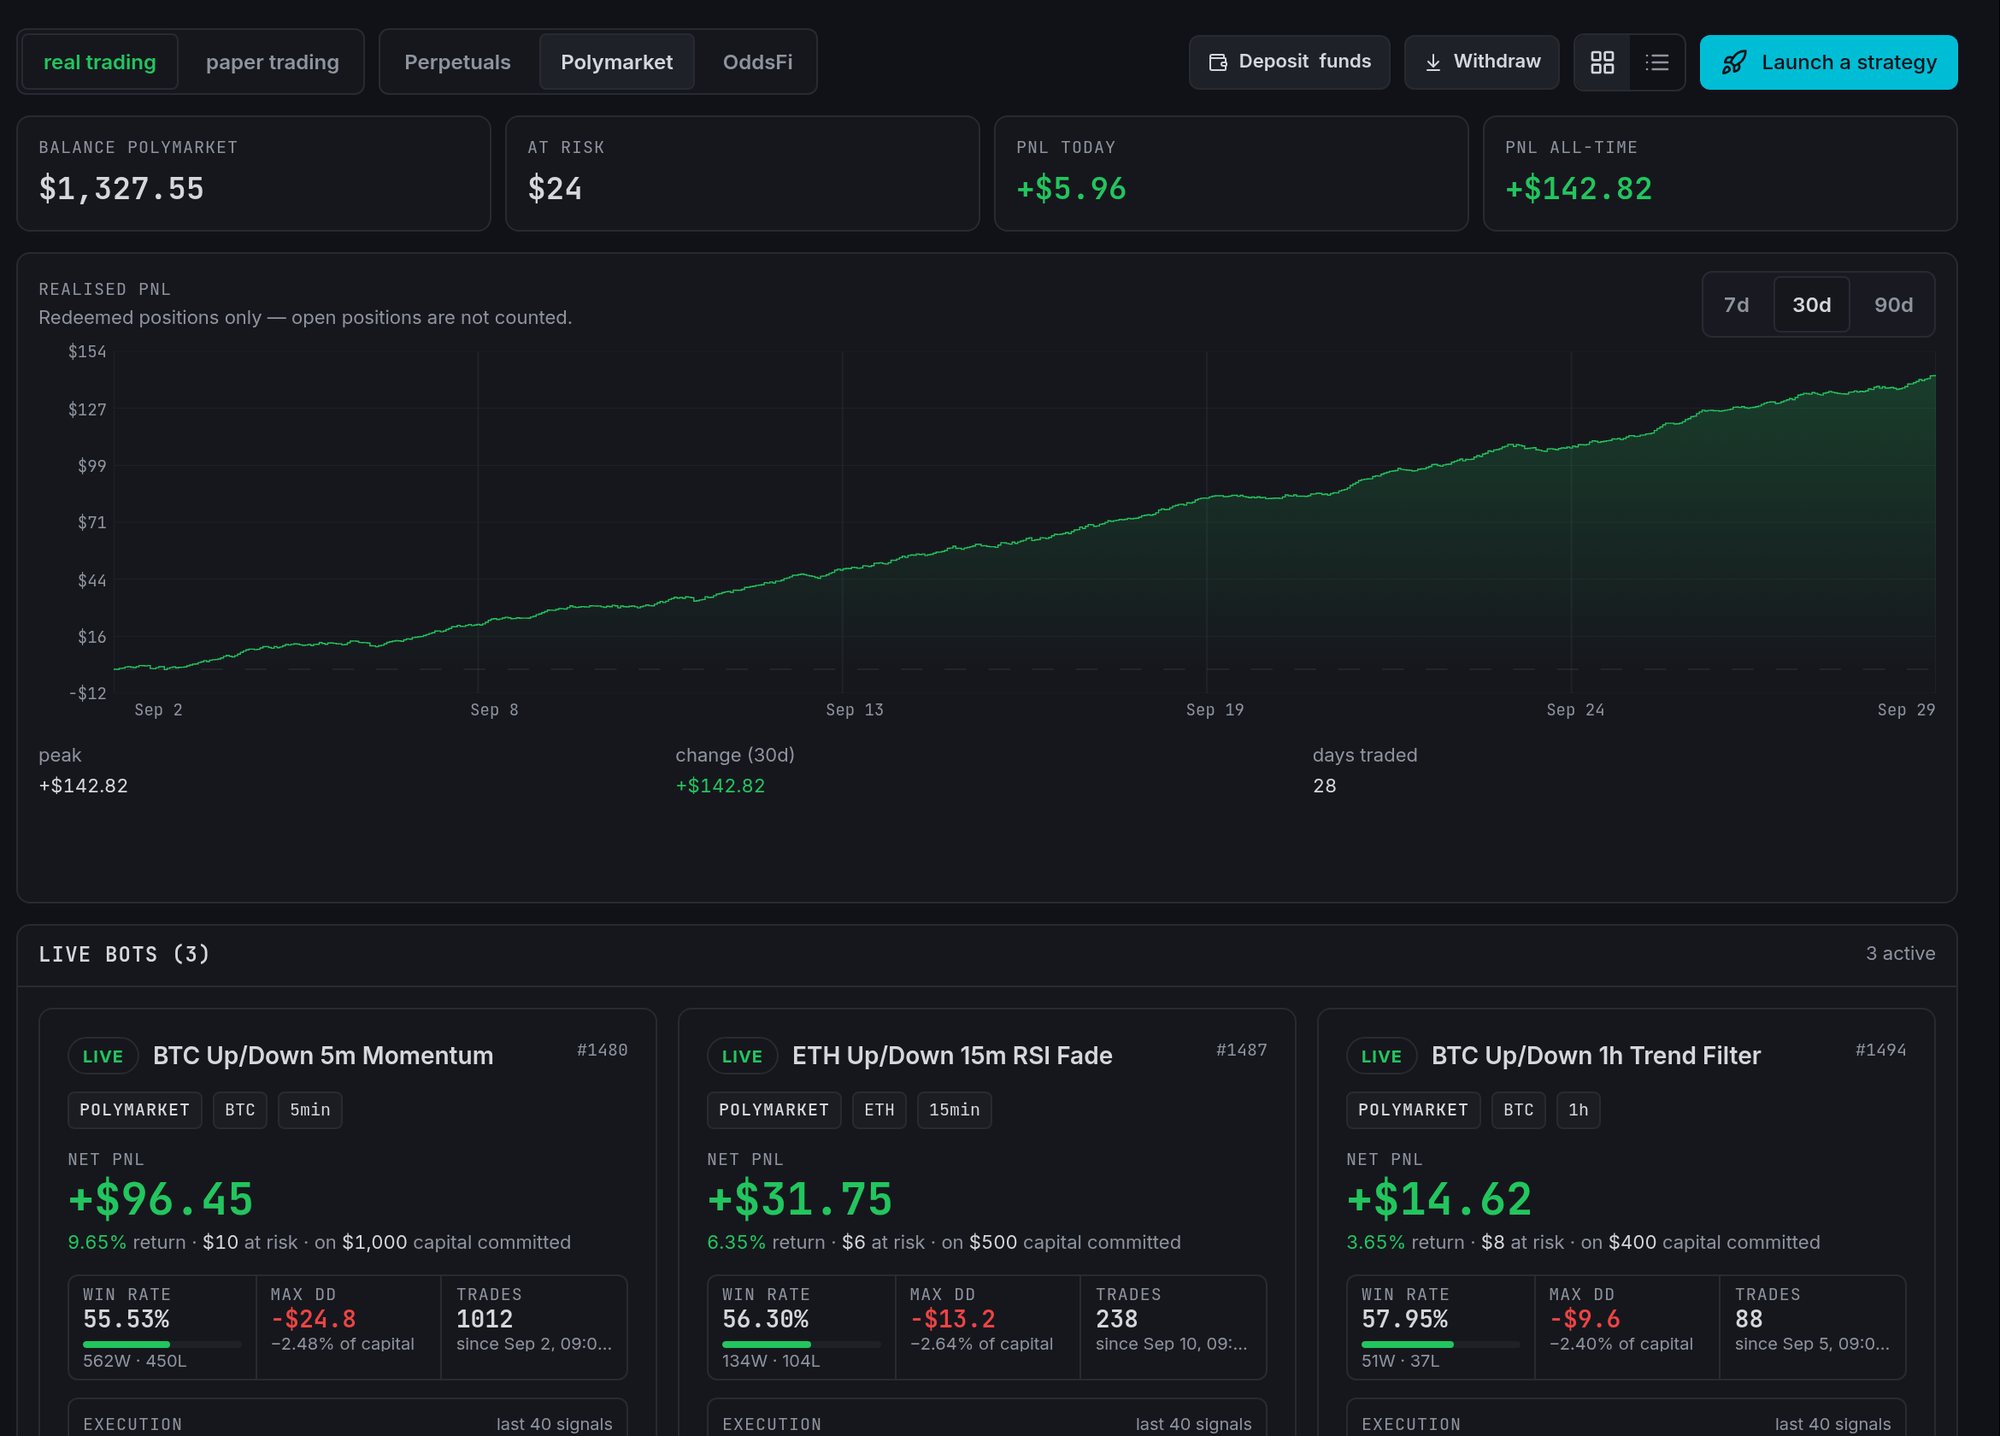2000x1436 pixels.
Task: Click the PNL today value +$5.96
Action: (1071, 188)
